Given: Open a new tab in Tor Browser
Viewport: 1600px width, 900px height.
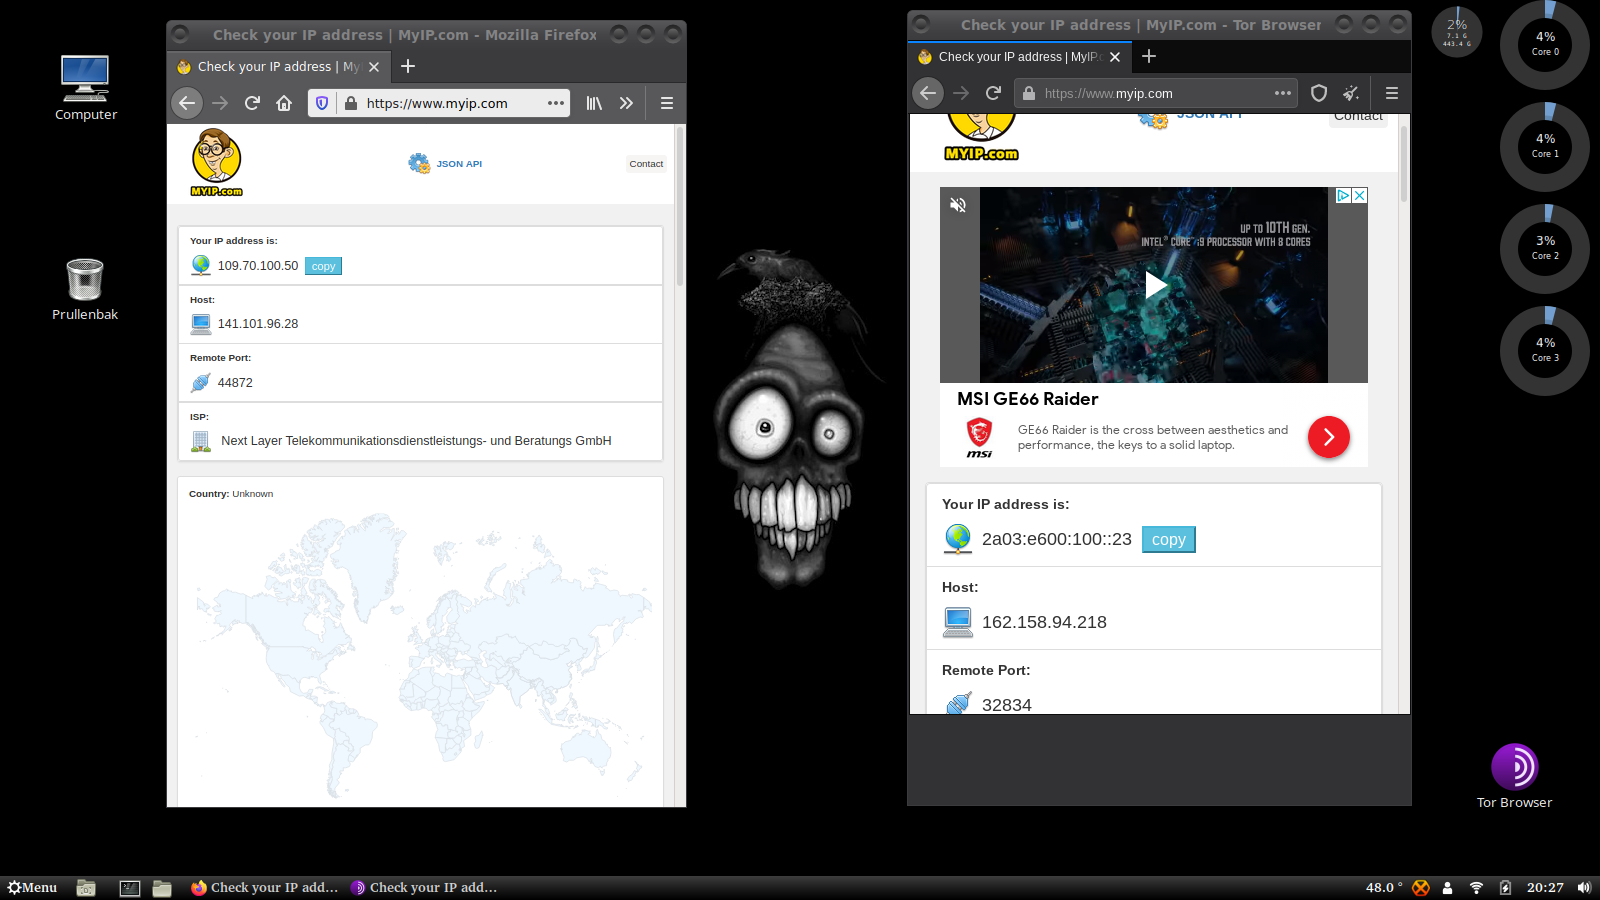Looking at the screenshot, I should tap(1149, 56).
